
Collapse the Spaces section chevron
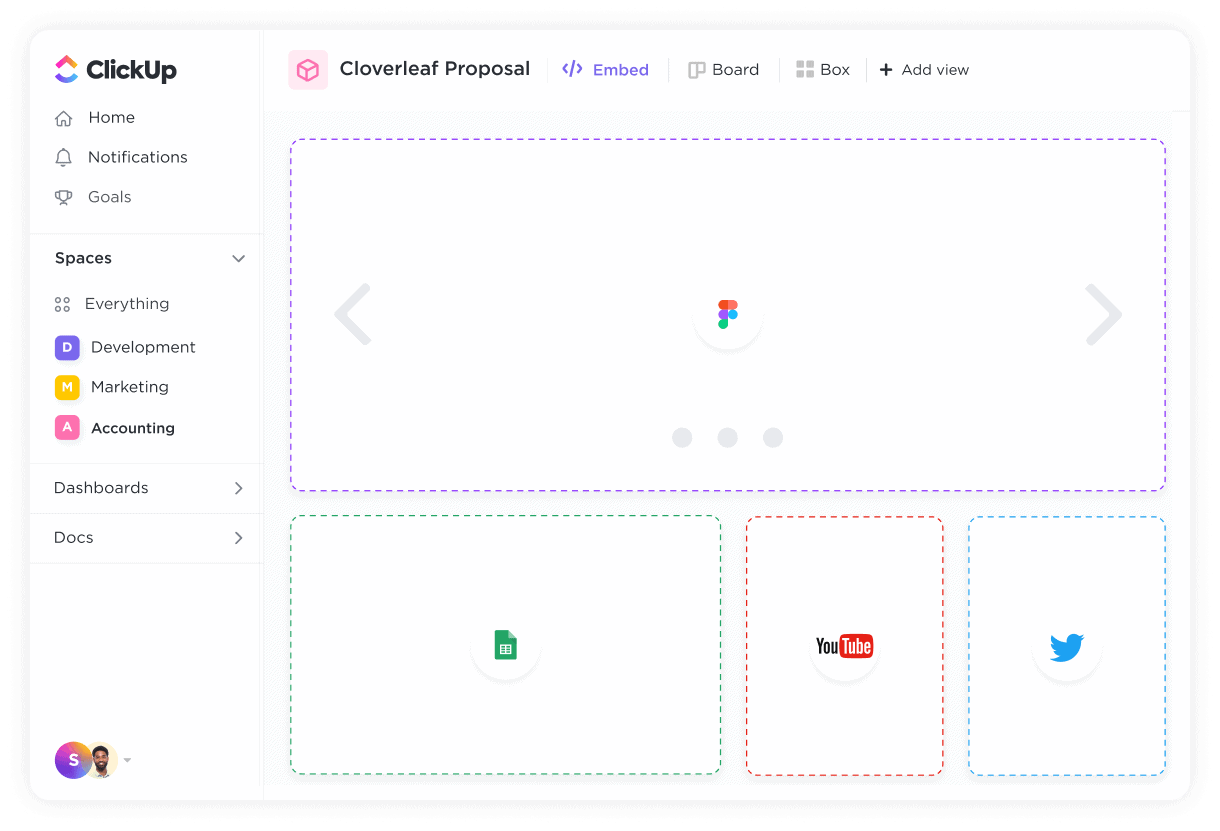click(x=238, y=258)
